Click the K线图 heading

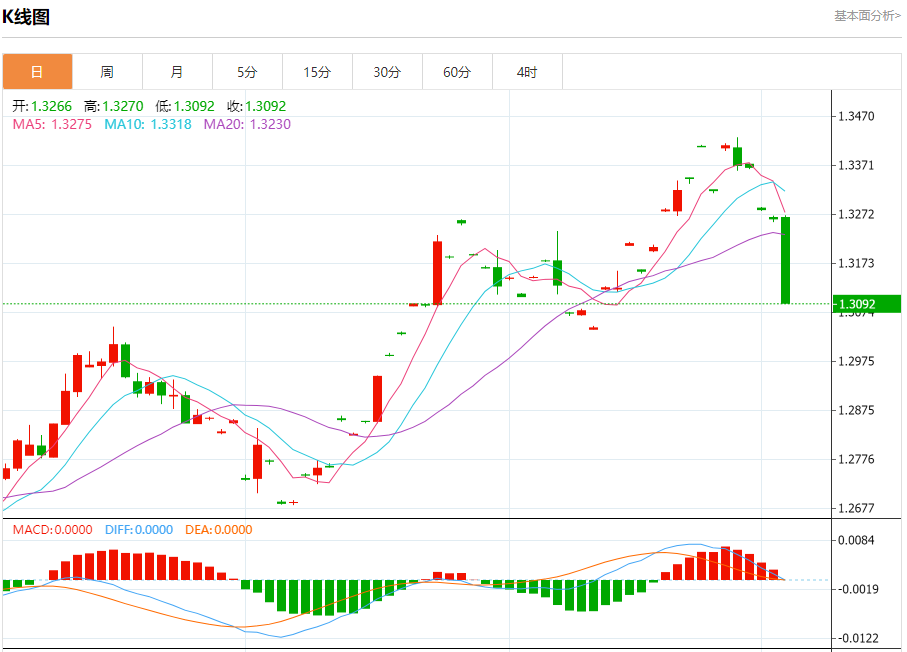tap(26, 17)
